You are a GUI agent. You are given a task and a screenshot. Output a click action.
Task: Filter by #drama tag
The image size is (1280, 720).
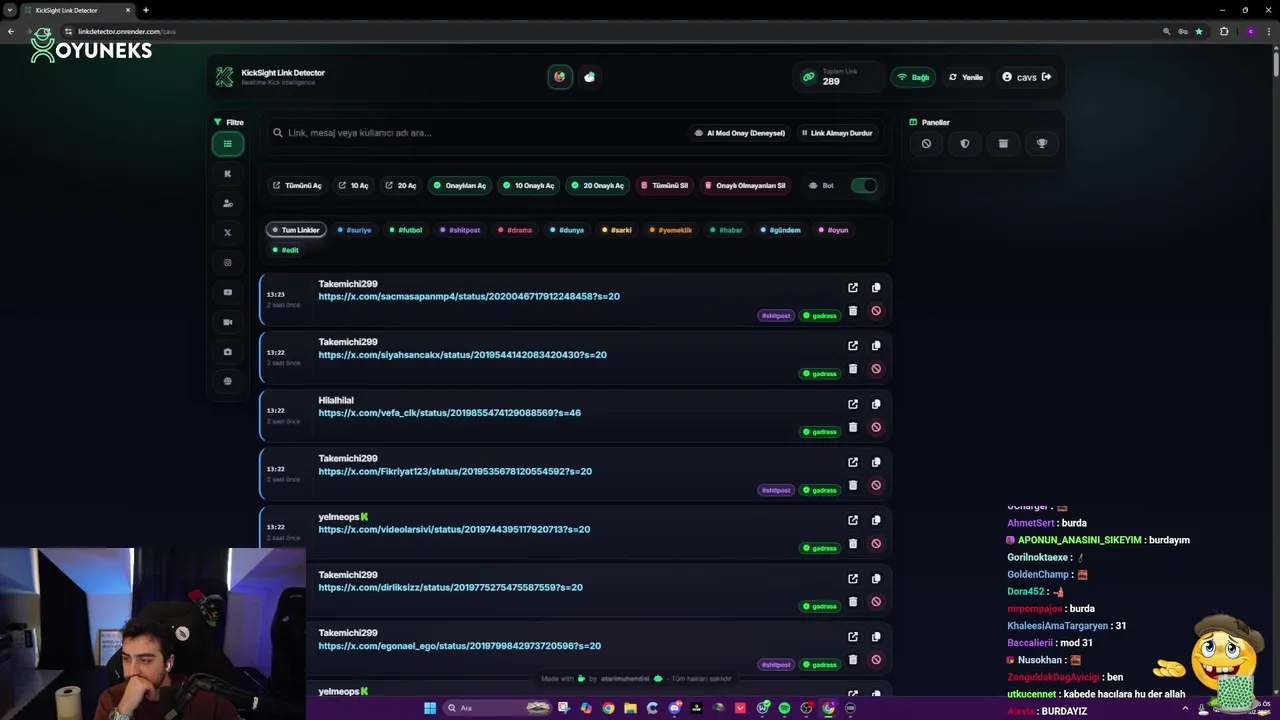[x=516, y=230]
